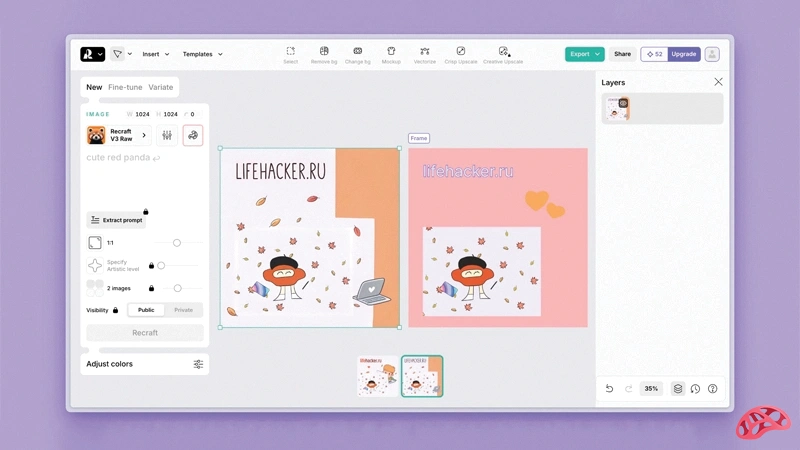800x450 pixels.
Task: Select the highlighted second thumbnail below canvas
Action: [x=422, y=376]
